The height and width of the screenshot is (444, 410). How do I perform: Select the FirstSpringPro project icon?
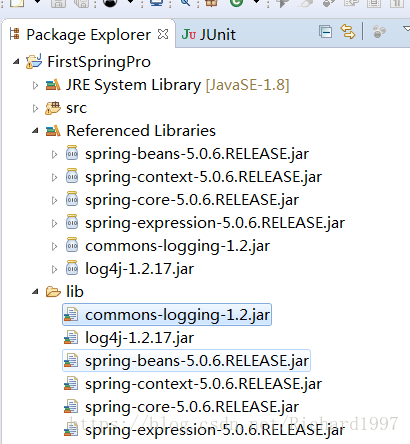coord(34,61)
